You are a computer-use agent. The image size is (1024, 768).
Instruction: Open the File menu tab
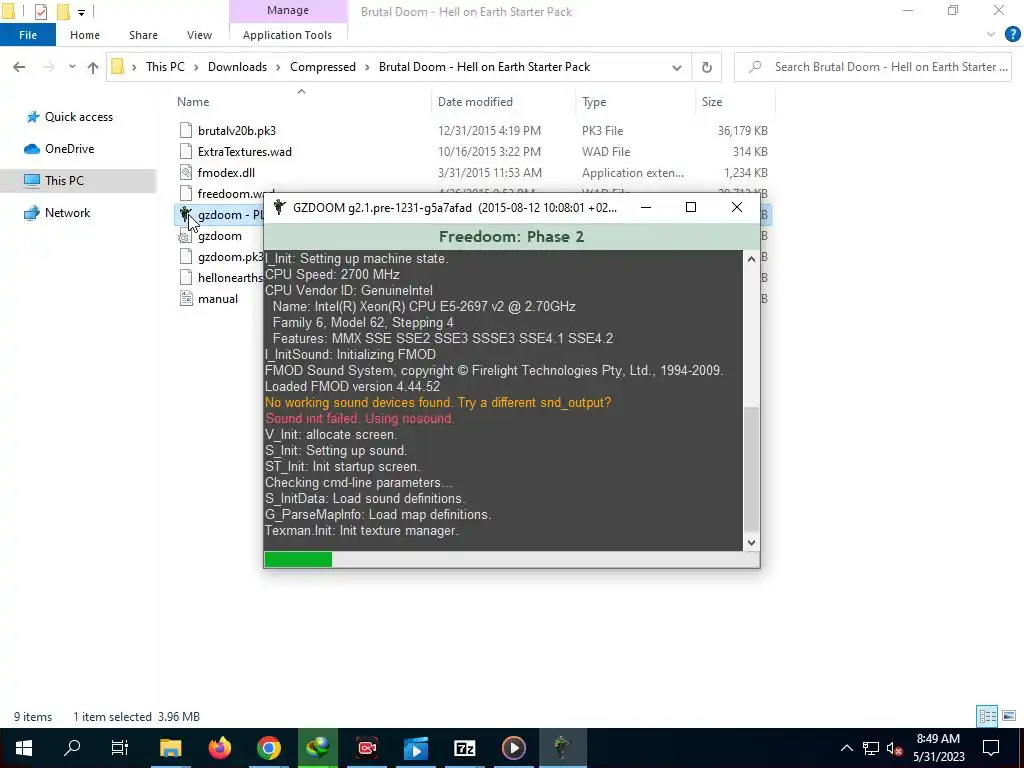click(x=27, y=35)
